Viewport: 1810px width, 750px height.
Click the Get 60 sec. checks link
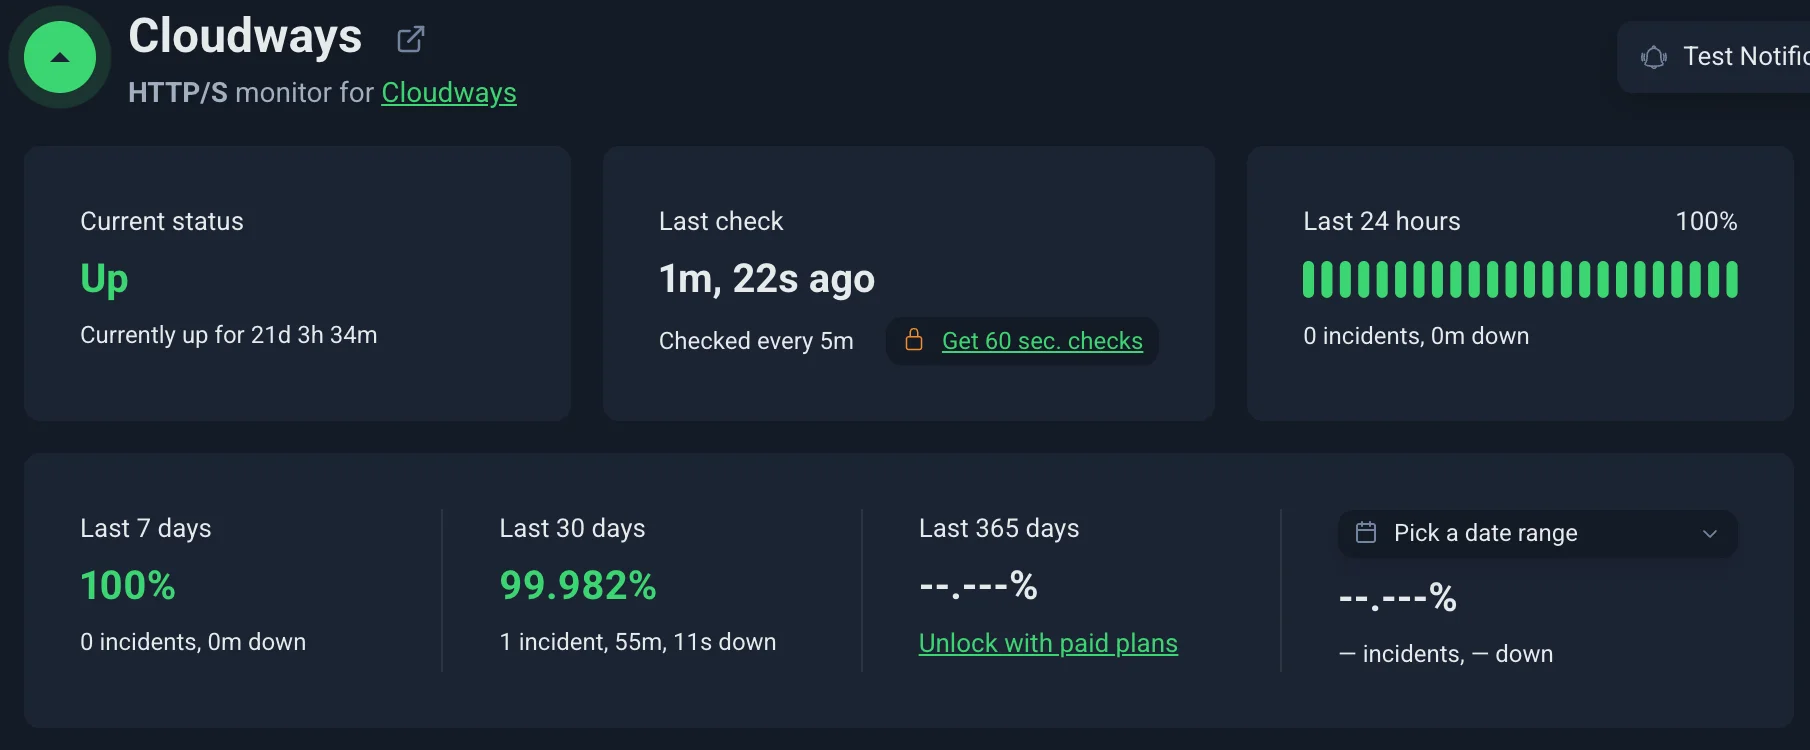[x=1042, y=341]
